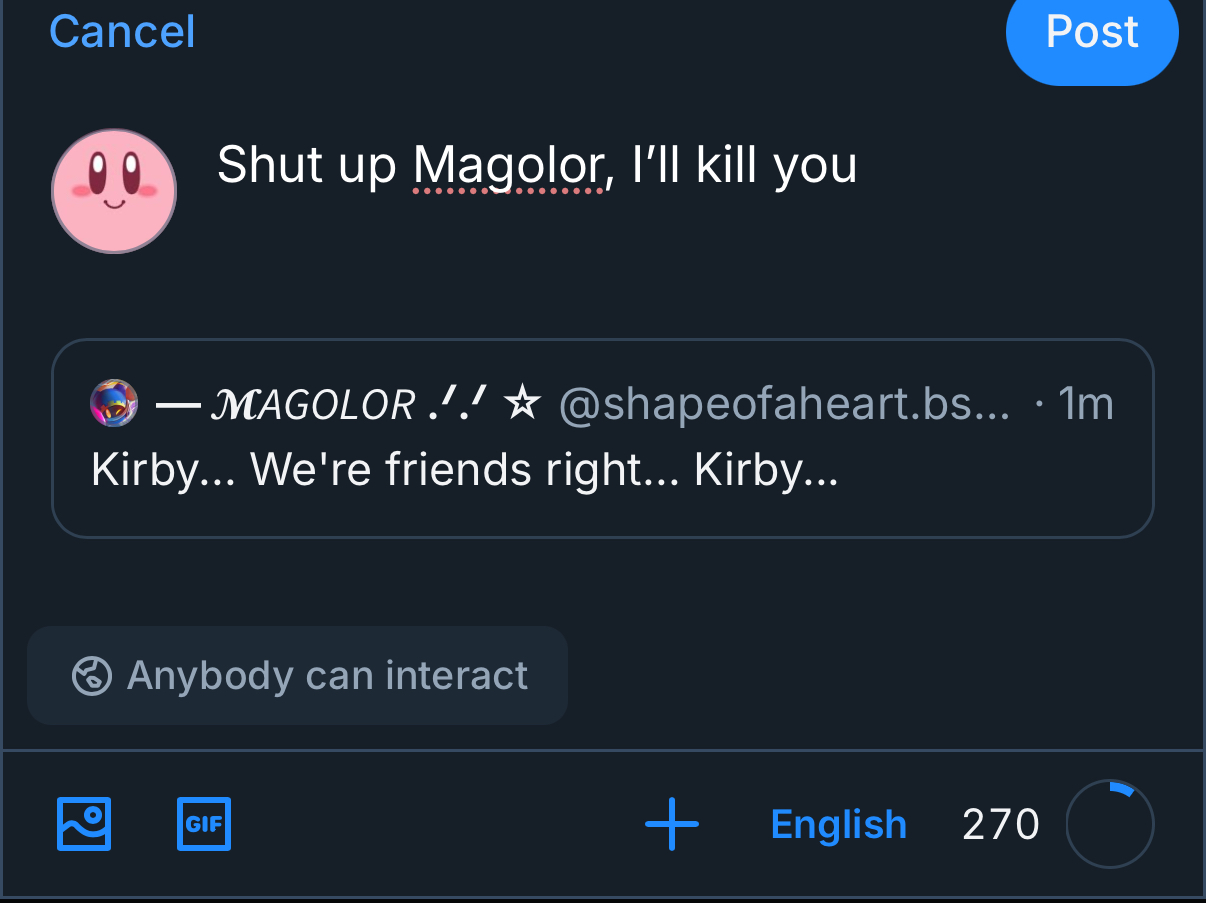Image resolution: width=1206 pixels, height=903 pixels.
Task: Publish with the Post button
Action: [x=1091, y=34]
